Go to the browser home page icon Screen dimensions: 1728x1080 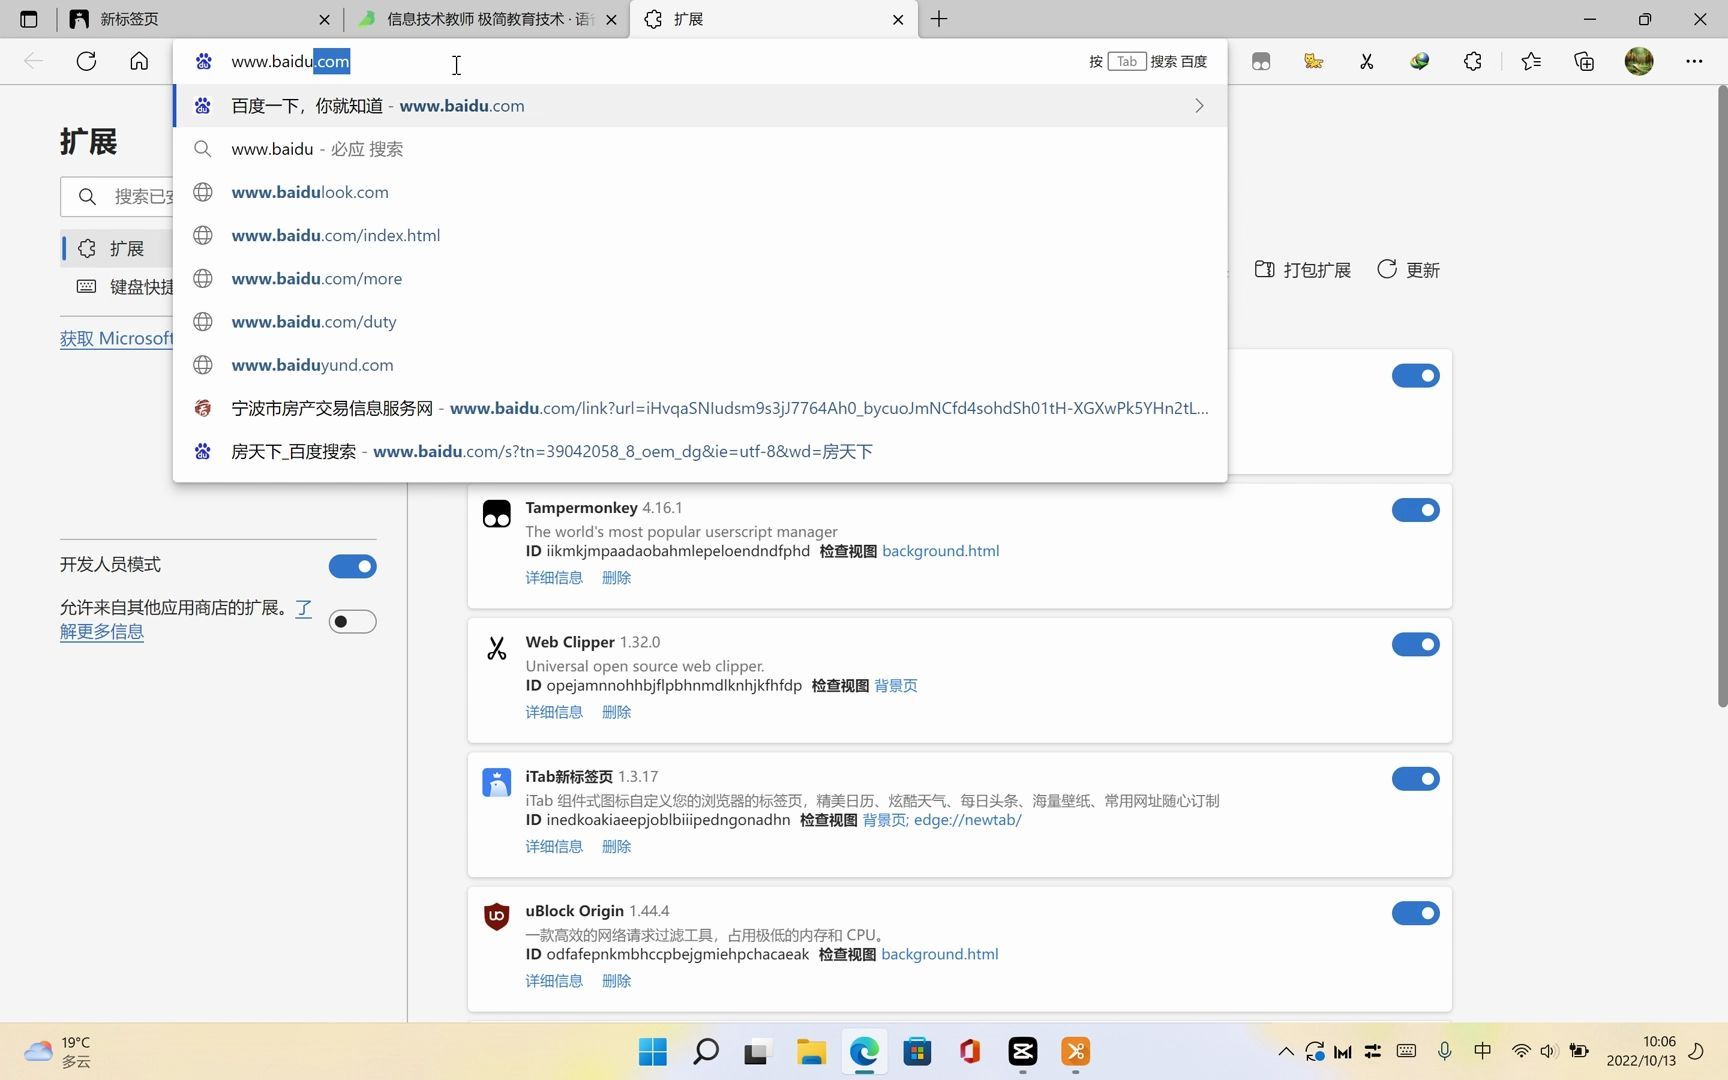coord(139,61)
